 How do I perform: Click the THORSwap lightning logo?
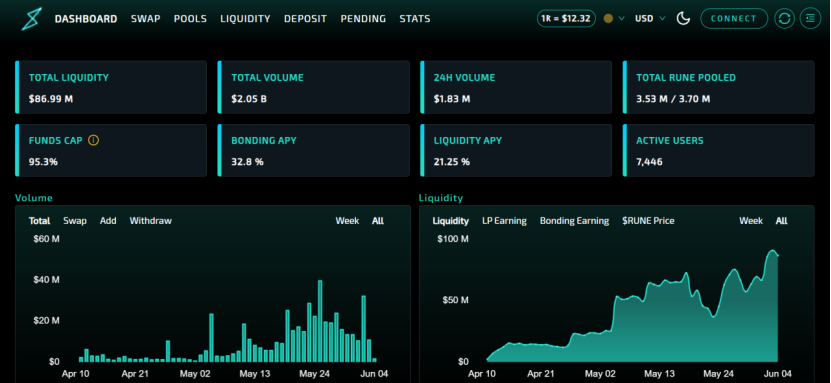(x=31, y=19)
